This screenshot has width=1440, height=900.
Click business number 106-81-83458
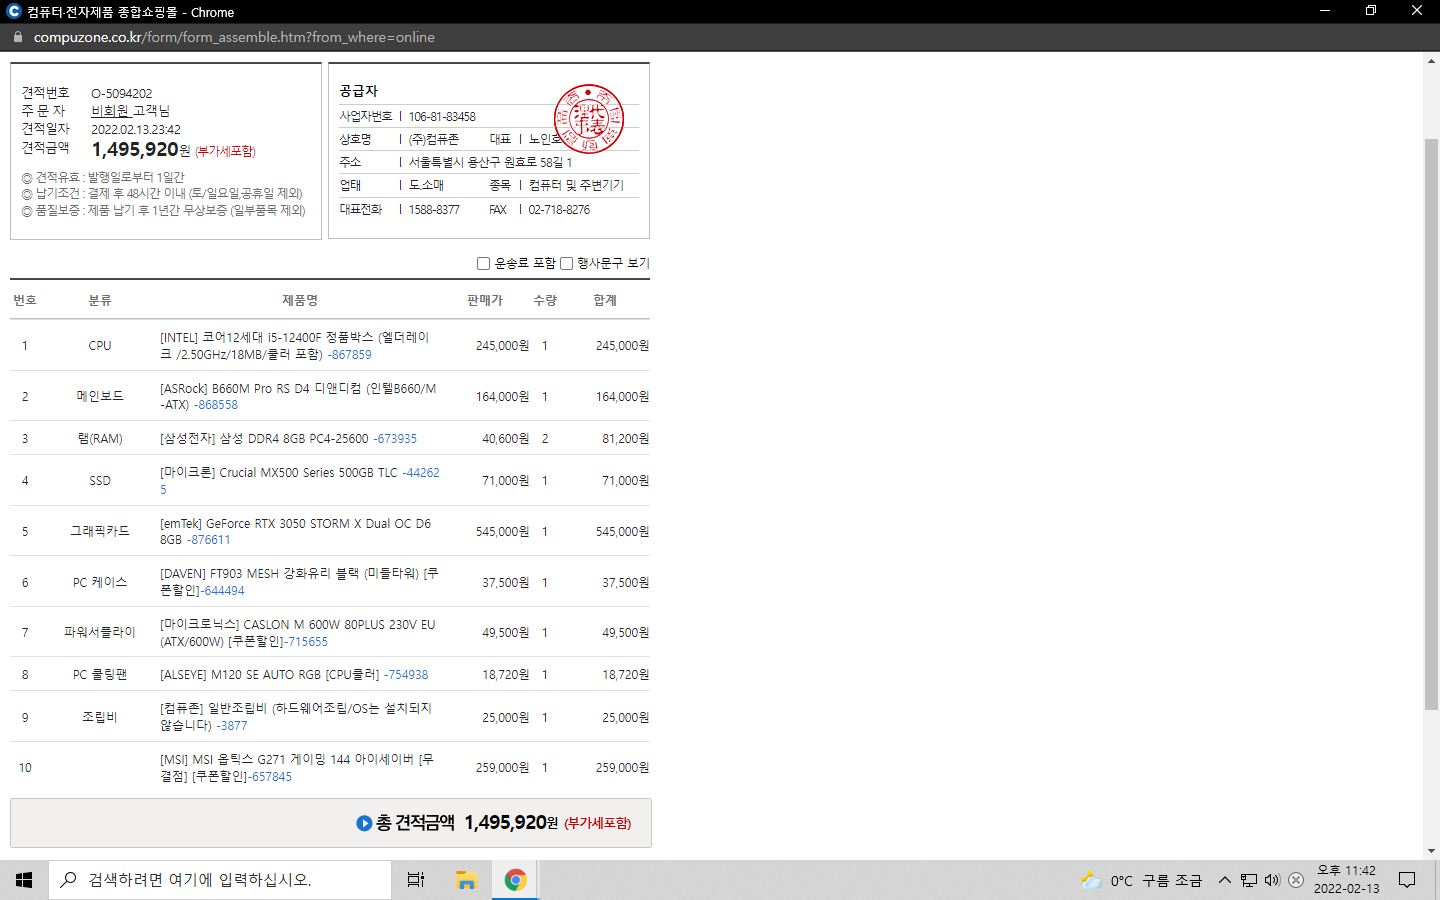coord(442,117)
